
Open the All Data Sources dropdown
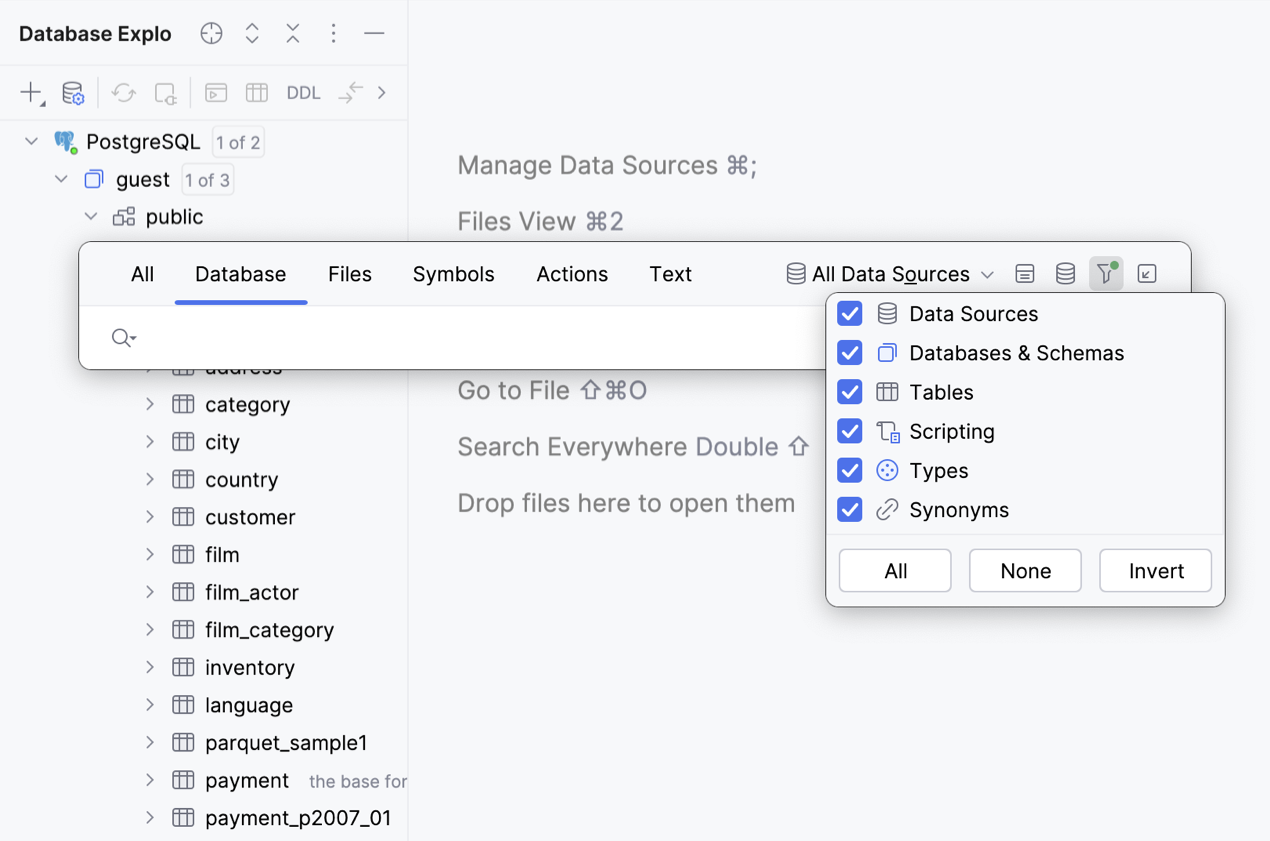pos(890,274)
